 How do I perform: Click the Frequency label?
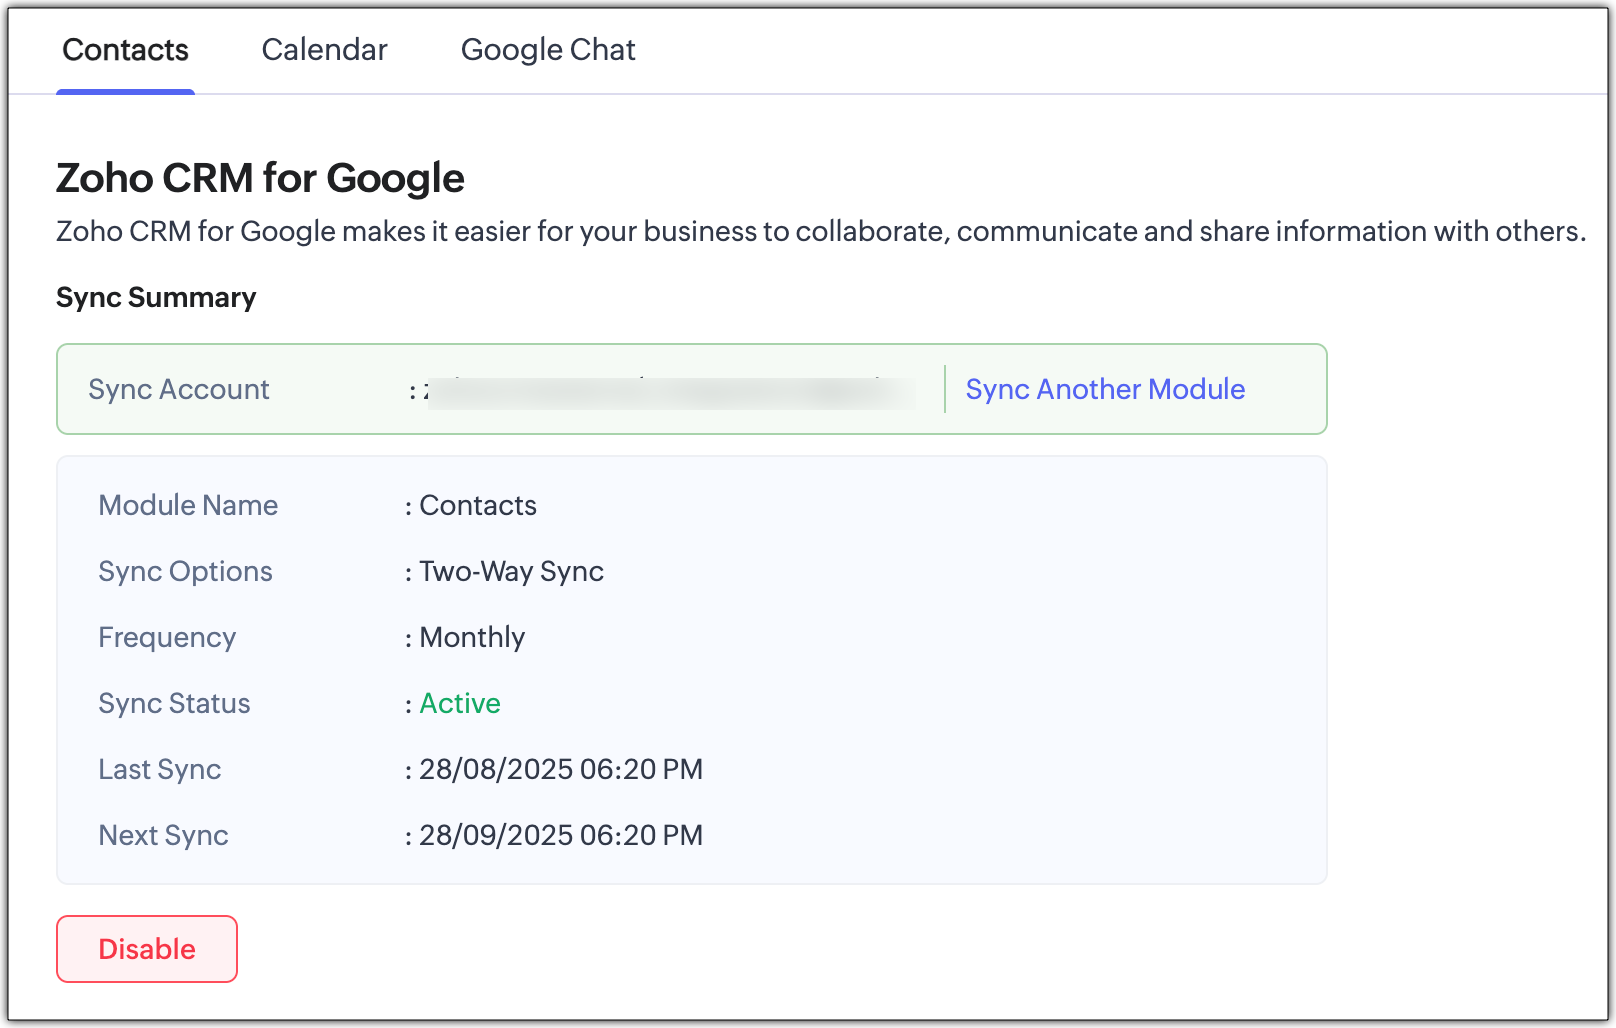[167, 637]
